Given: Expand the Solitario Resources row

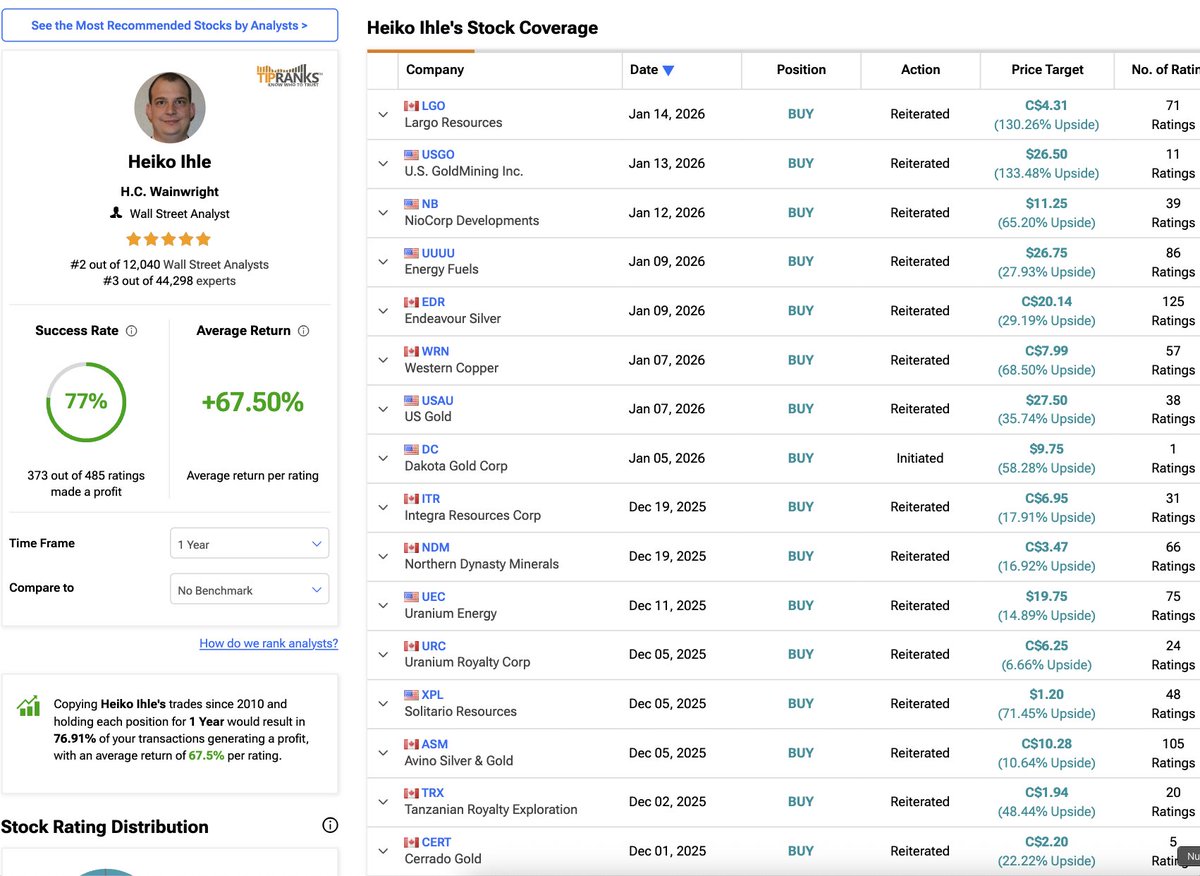Looking at the screenshot, I should [383, 703].
